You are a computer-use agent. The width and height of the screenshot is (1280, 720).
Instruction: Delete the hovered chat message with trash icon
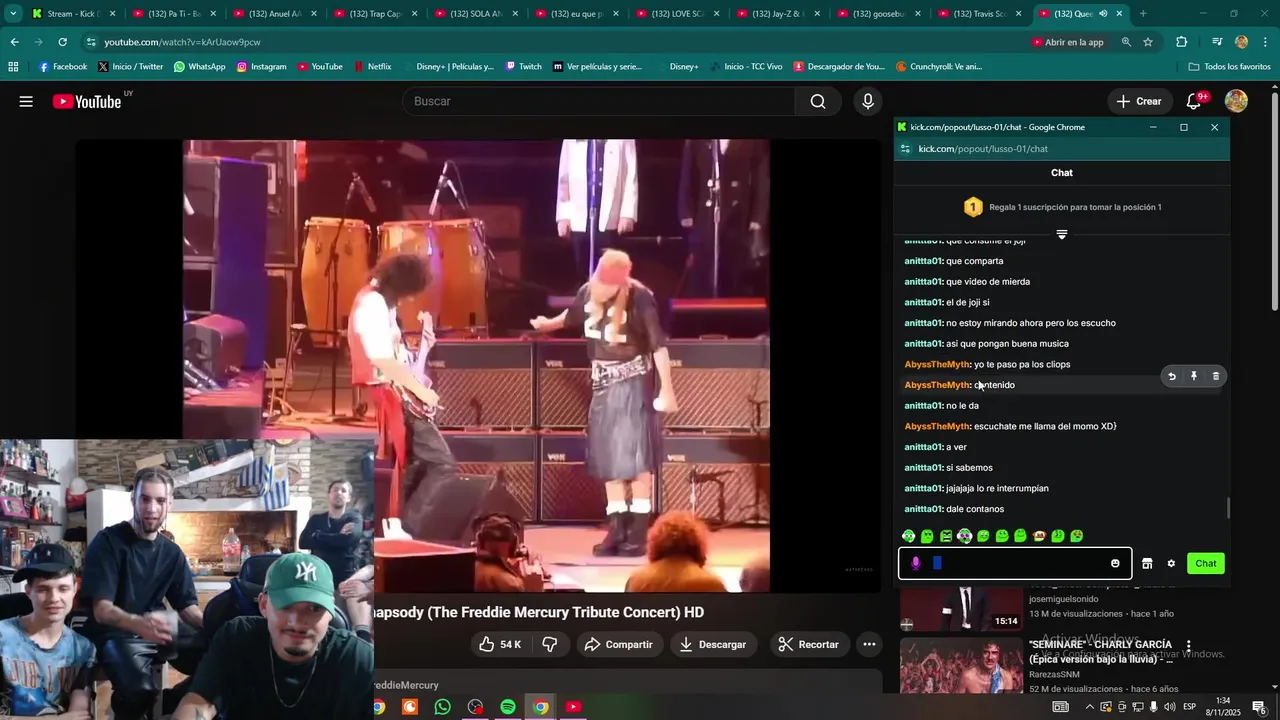(x=1216, y=376)
